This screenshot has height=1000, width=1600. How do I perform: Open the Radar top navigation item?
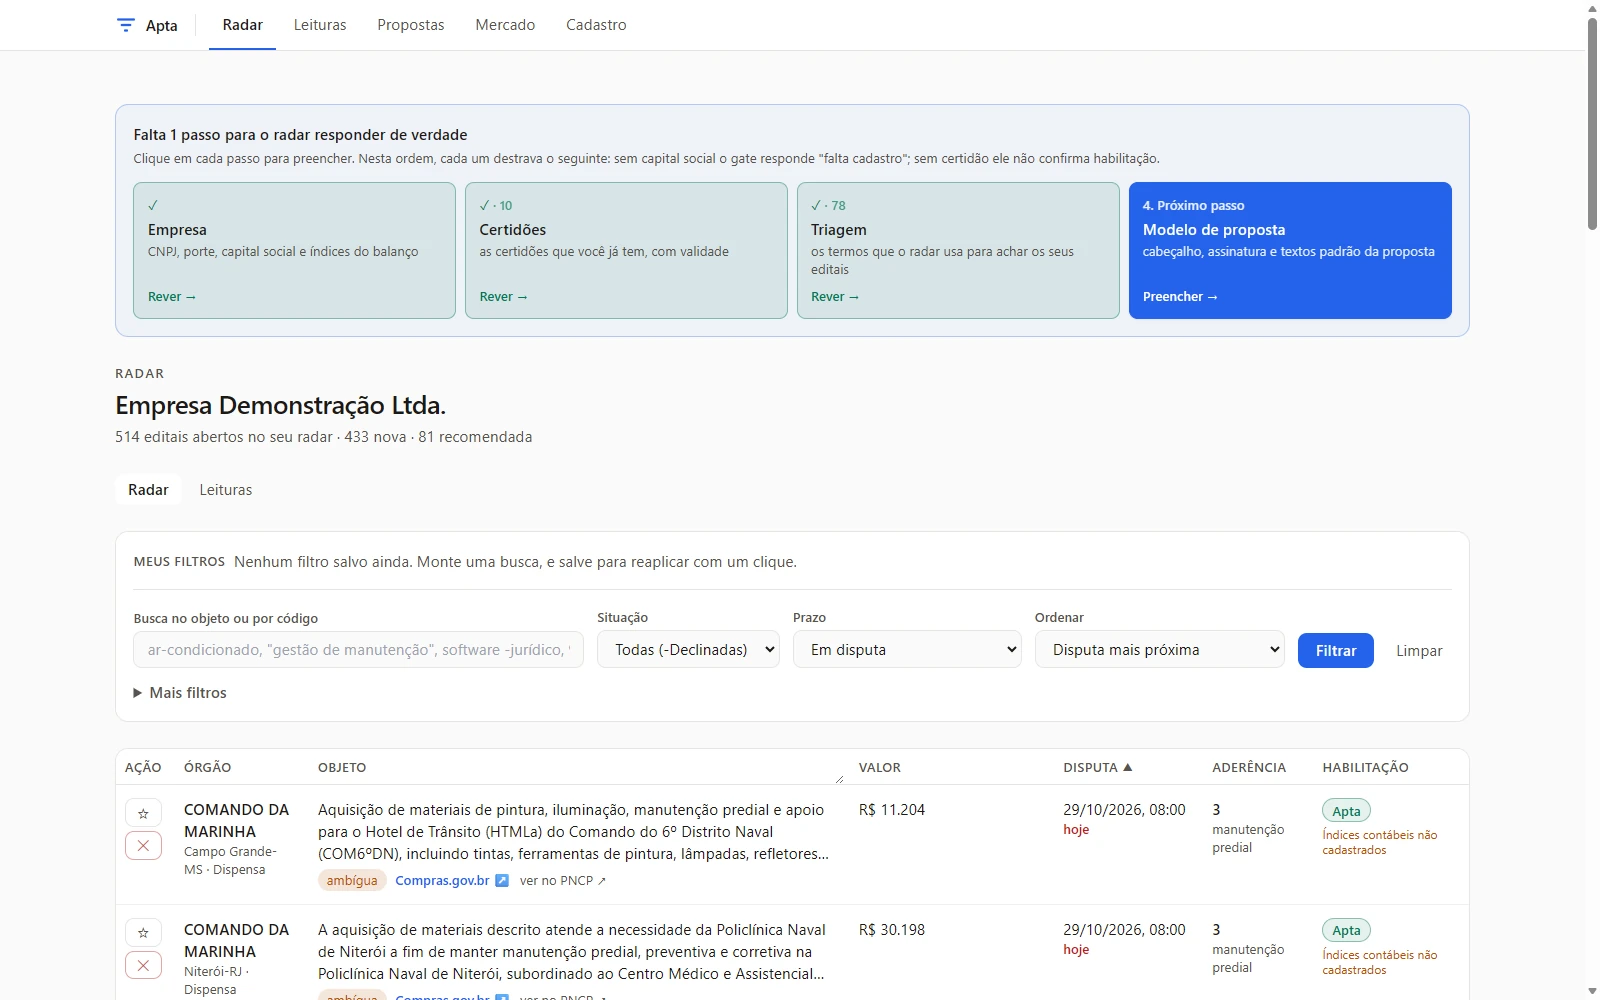click(x=242, y=25)
